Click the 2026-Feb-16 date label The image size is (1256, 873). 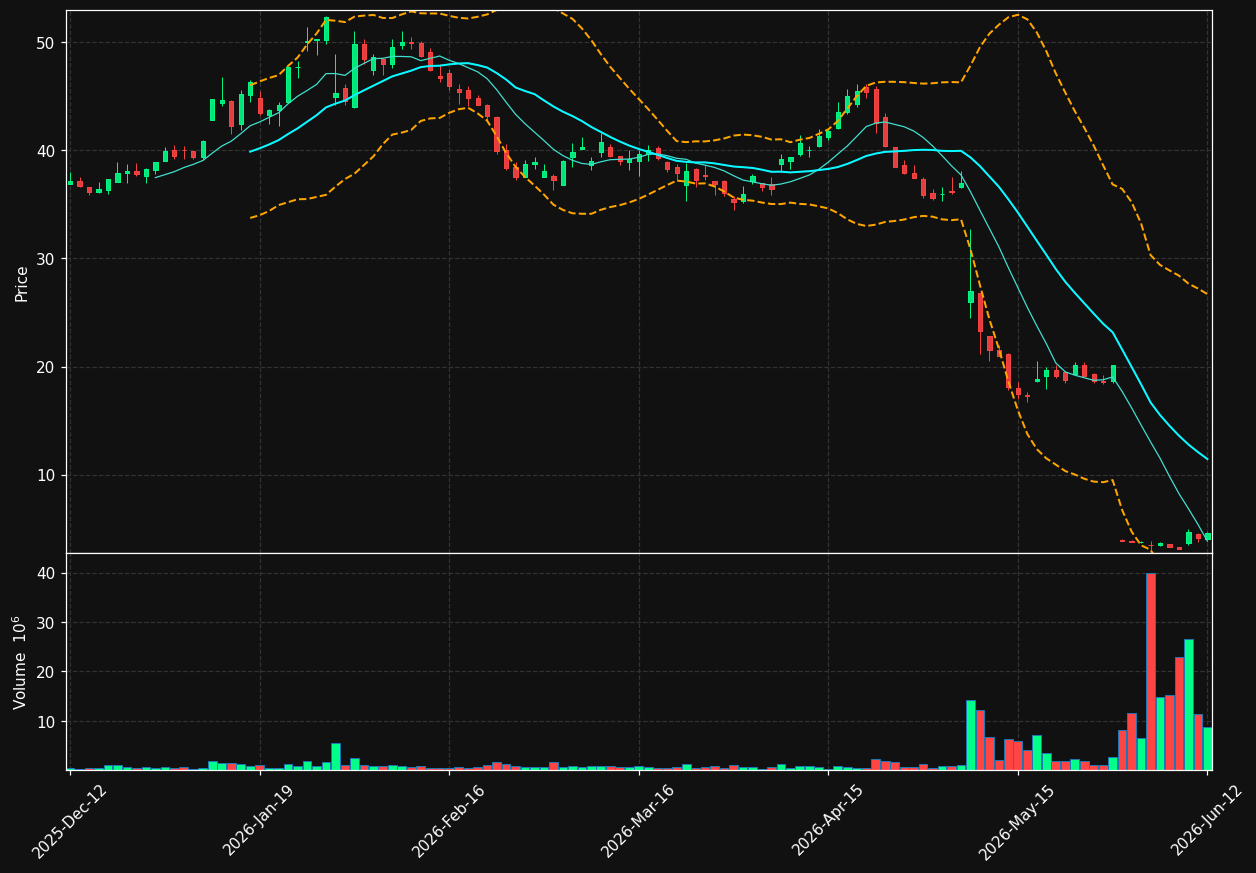pyautogui.click(x=448, y=821)
